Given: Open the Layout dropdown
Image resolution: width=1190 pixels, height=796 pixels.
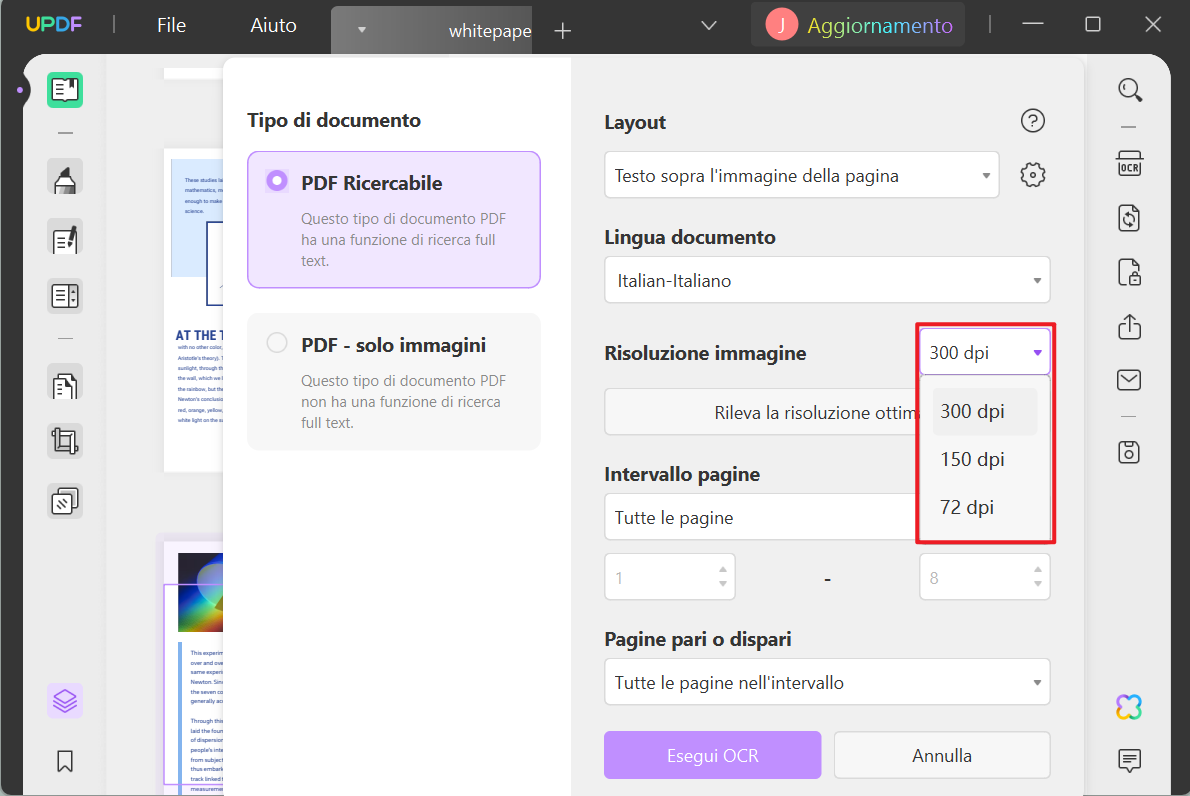Looking at the screenshot, I should coord(801,174).
